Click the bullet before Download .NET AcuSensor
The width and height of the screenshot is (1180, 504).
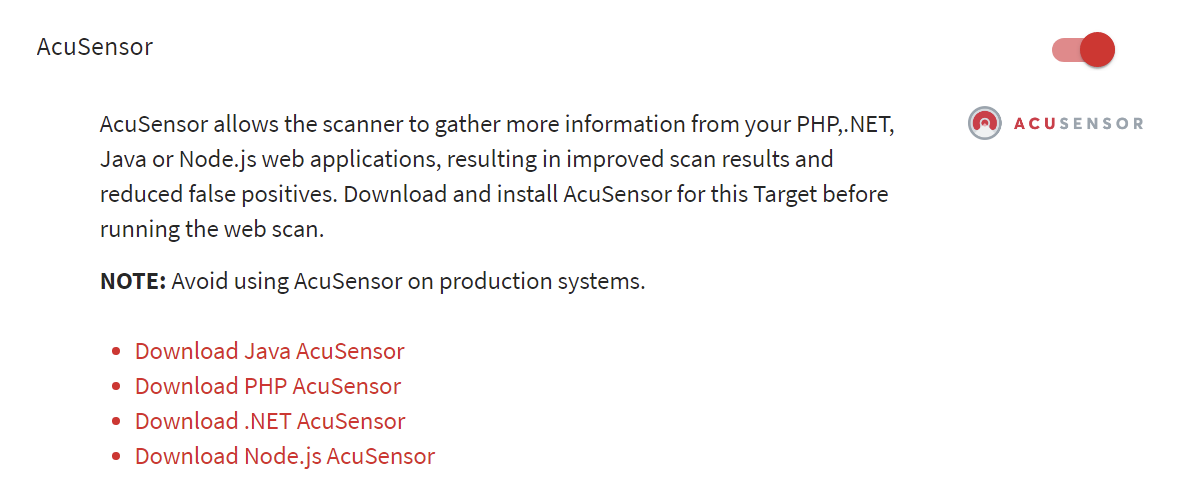(x=117, y=422)
